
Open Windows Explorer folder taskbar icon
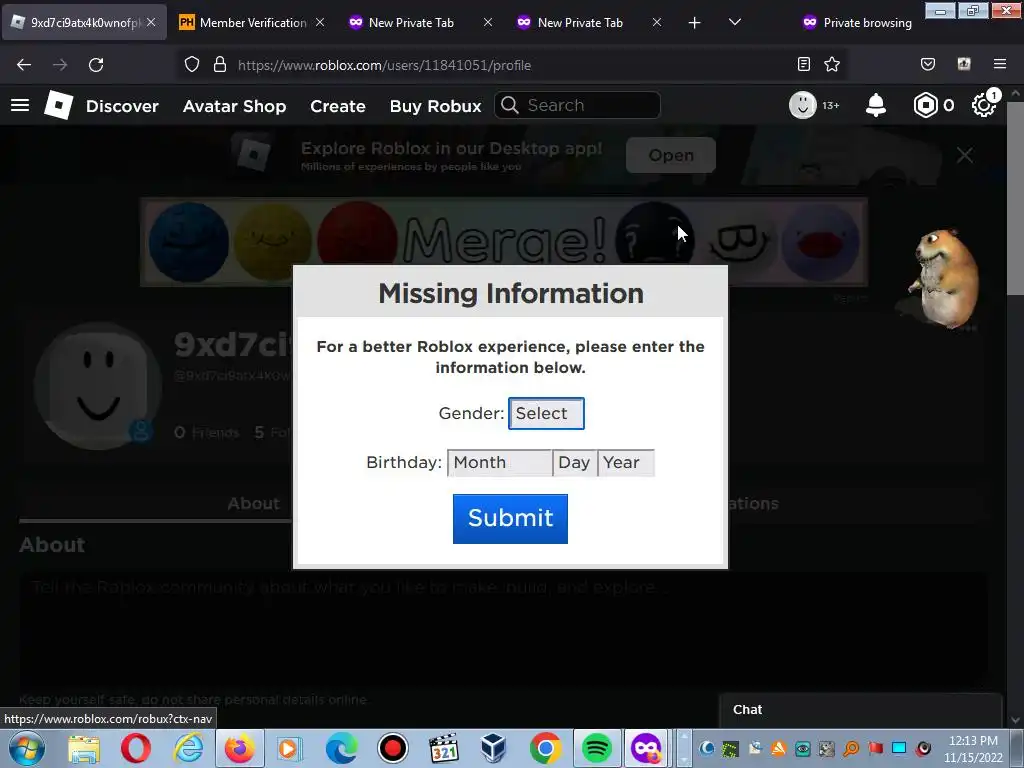point(84,748)
